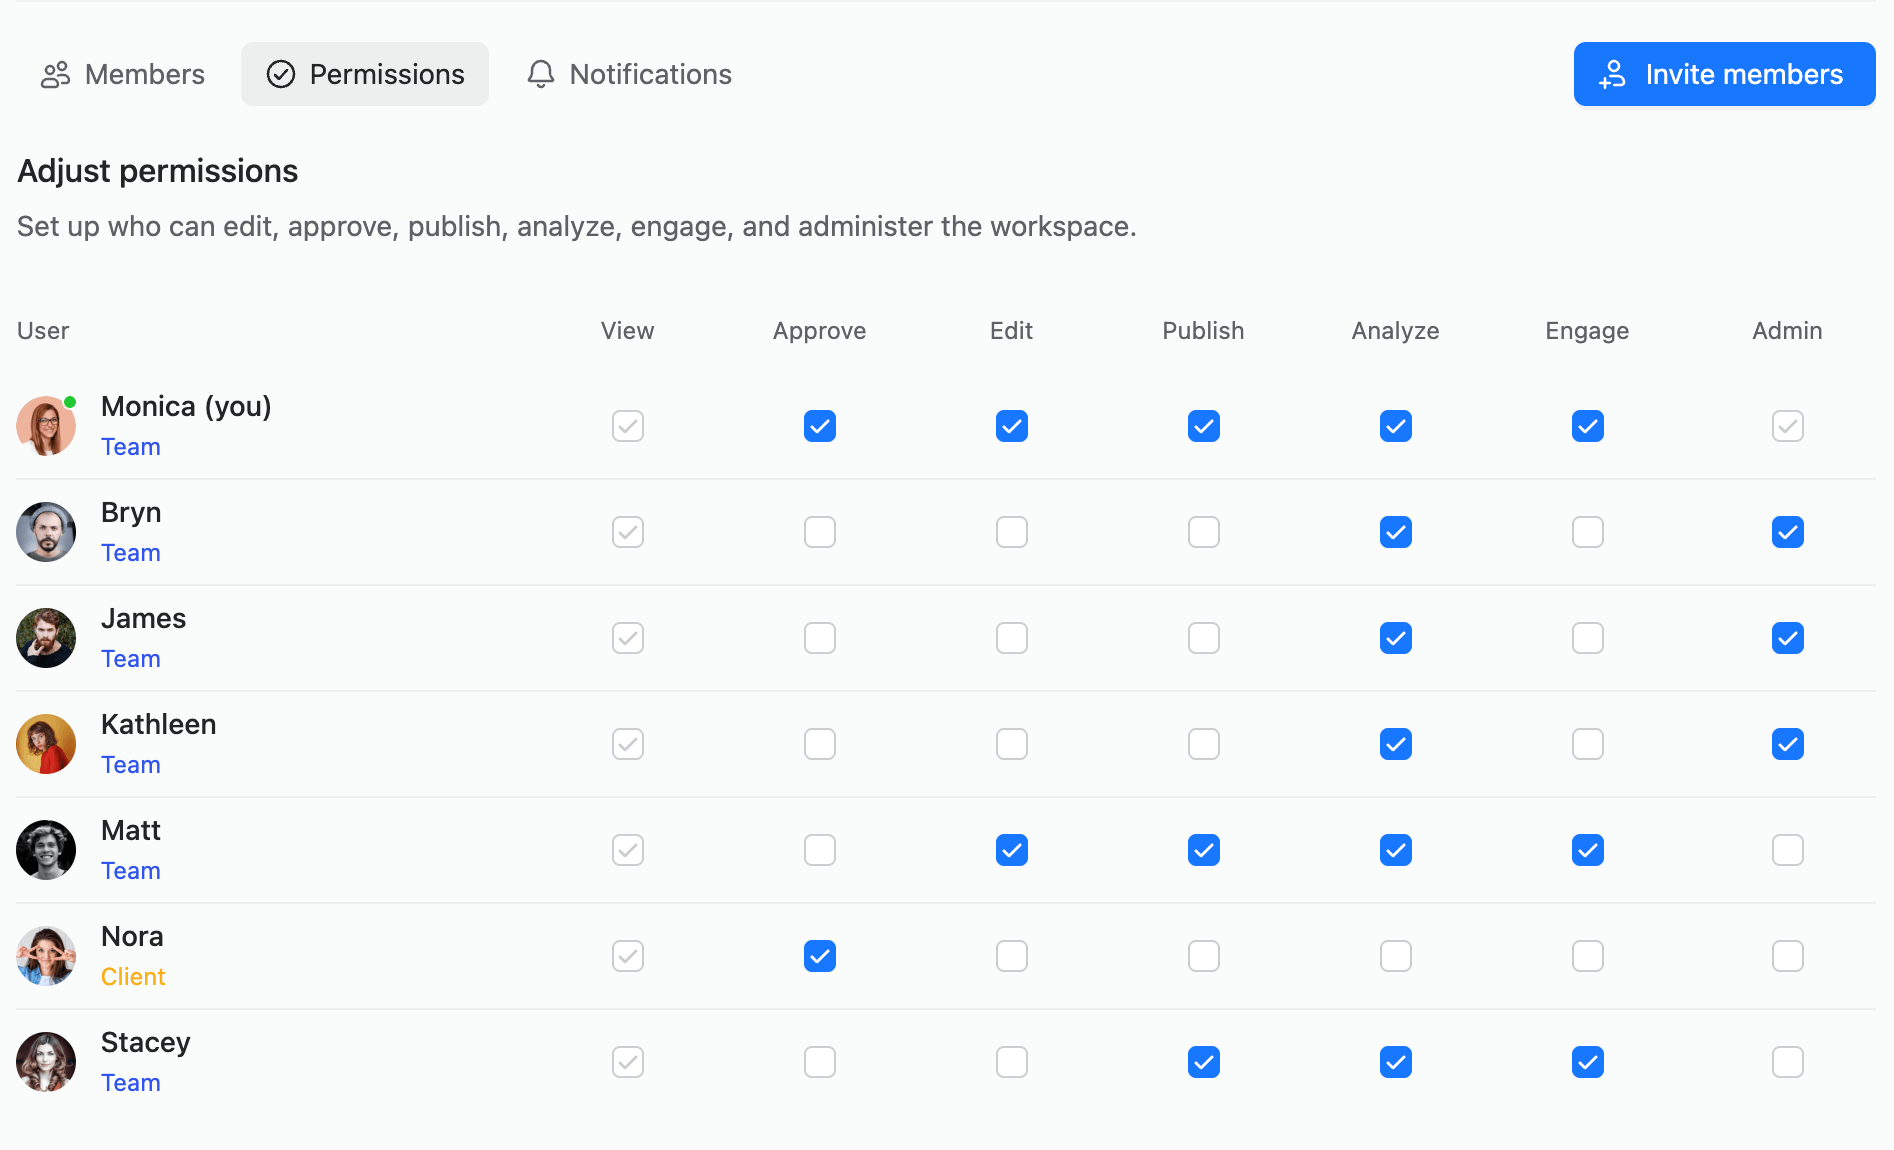
Task: Enable Engage permission for Kathleen
Action: pos(1588,744)
